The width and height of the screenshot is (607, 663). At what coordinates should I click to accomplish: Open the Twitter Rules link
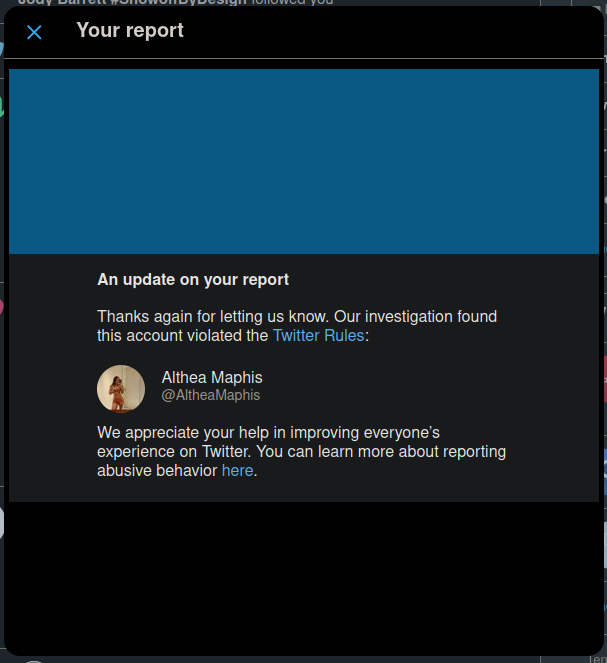click(318, 336)
